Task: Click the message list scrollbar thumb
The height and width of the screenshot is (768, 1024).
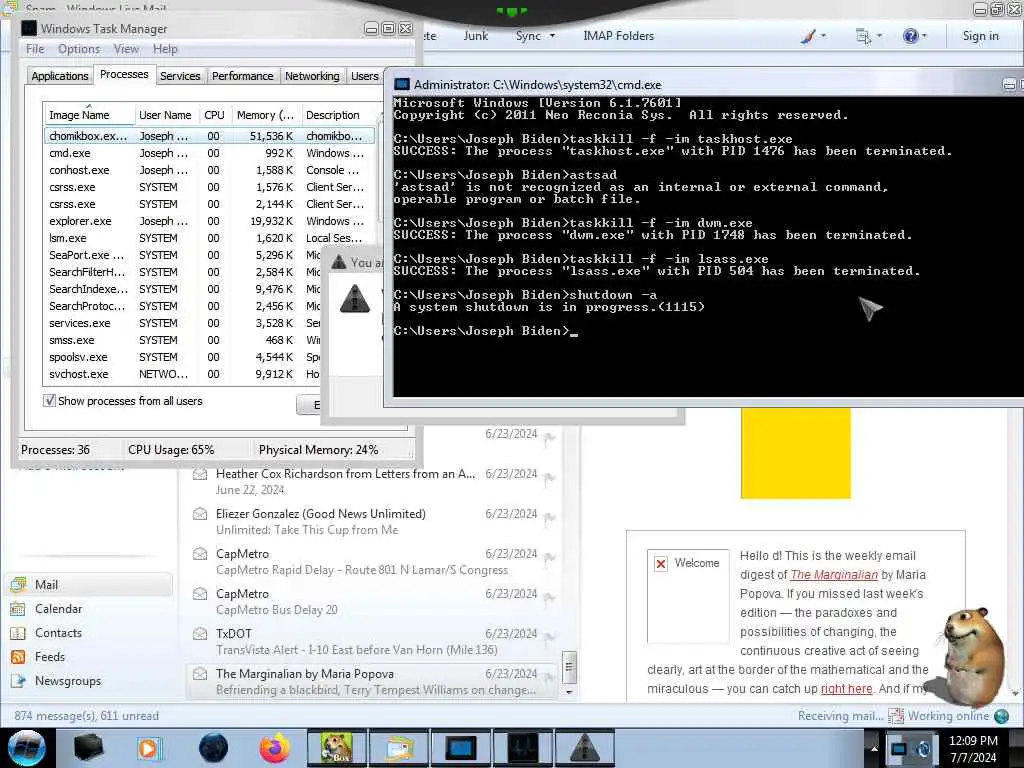Action: point(569,667)
